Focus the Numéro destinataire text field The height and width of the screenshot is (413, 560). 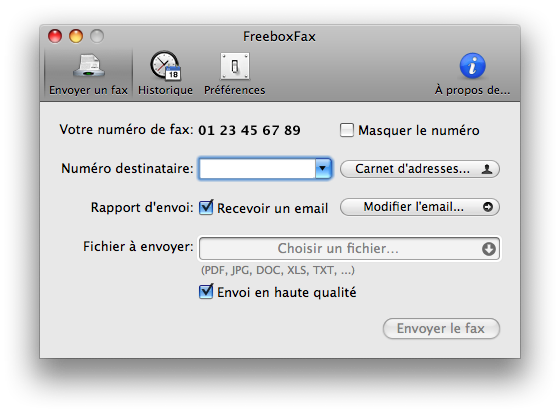(x=257, y=168)
